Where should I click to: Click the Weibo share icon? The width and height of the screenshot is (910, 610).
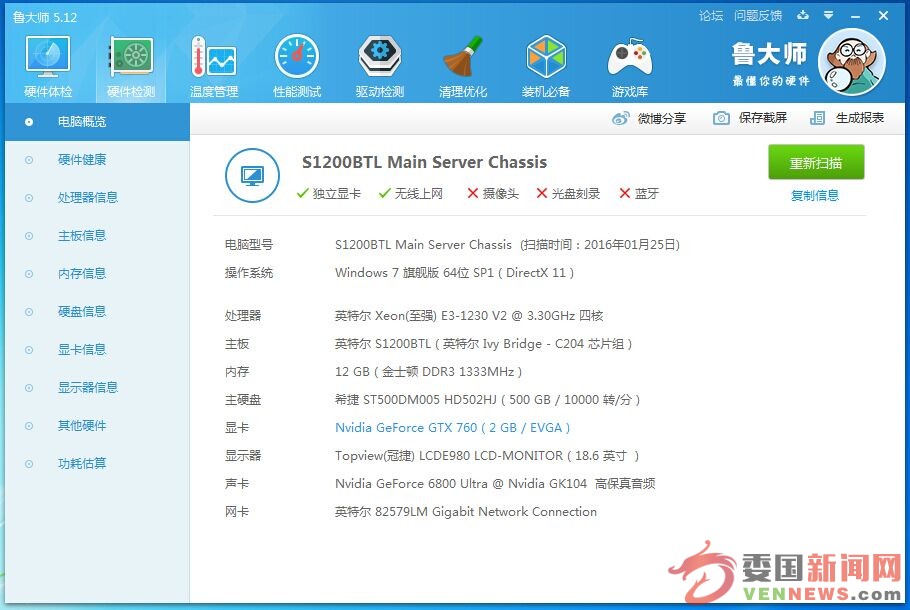point(620,118)
